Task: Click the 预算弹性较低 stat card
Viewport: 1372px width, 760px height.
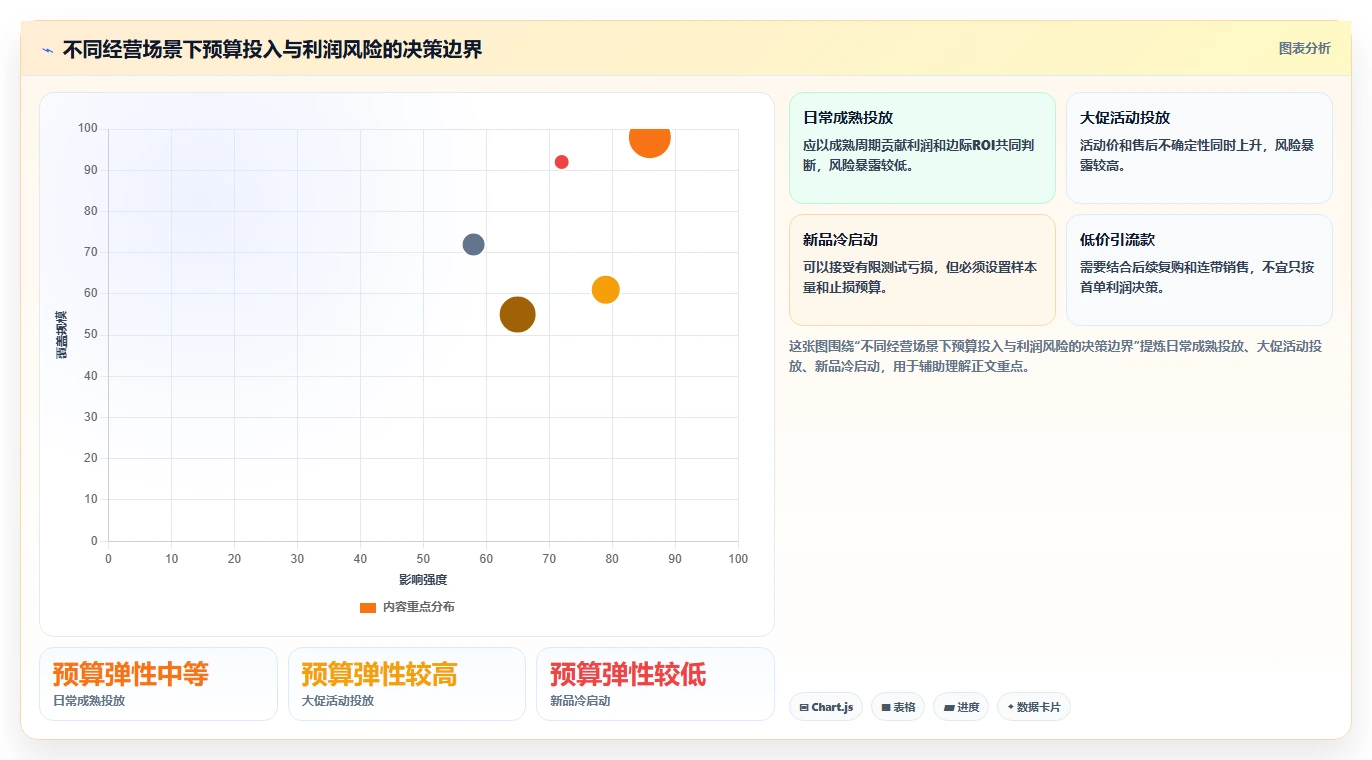Action: 655,684
